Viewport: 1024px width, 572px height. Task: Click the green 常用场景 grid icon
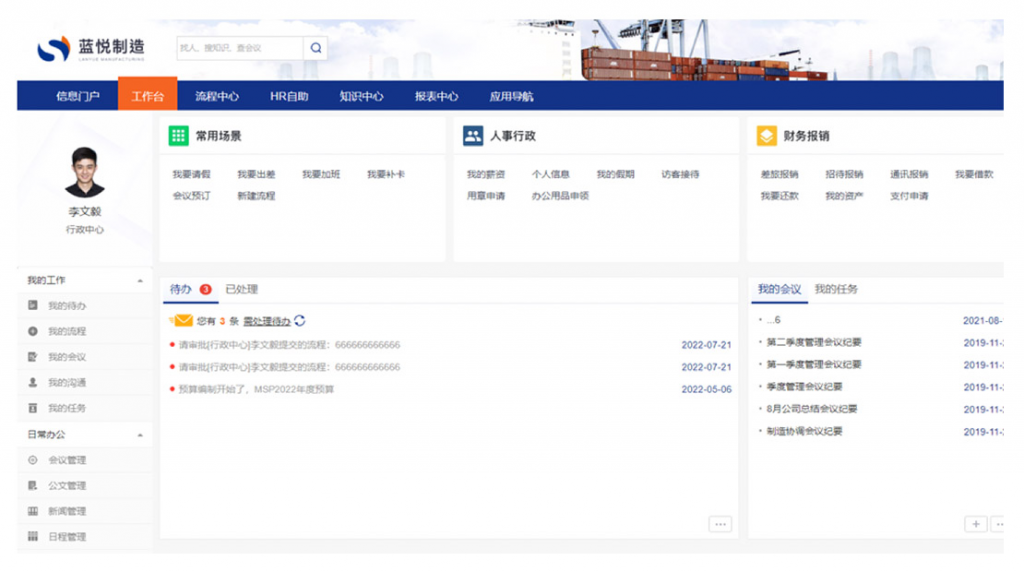(x=178, y=136)
